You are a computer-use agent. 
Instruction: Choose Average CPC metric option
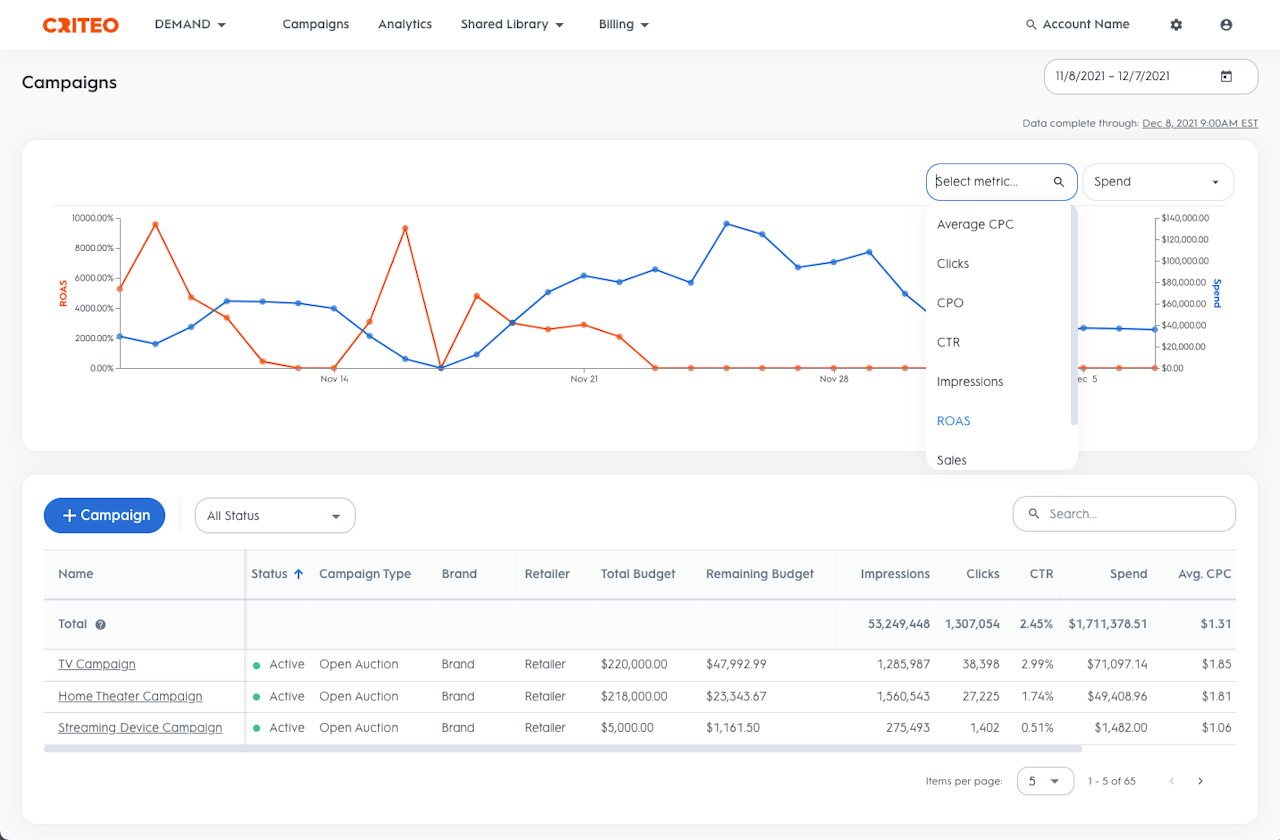coord(975,224)
